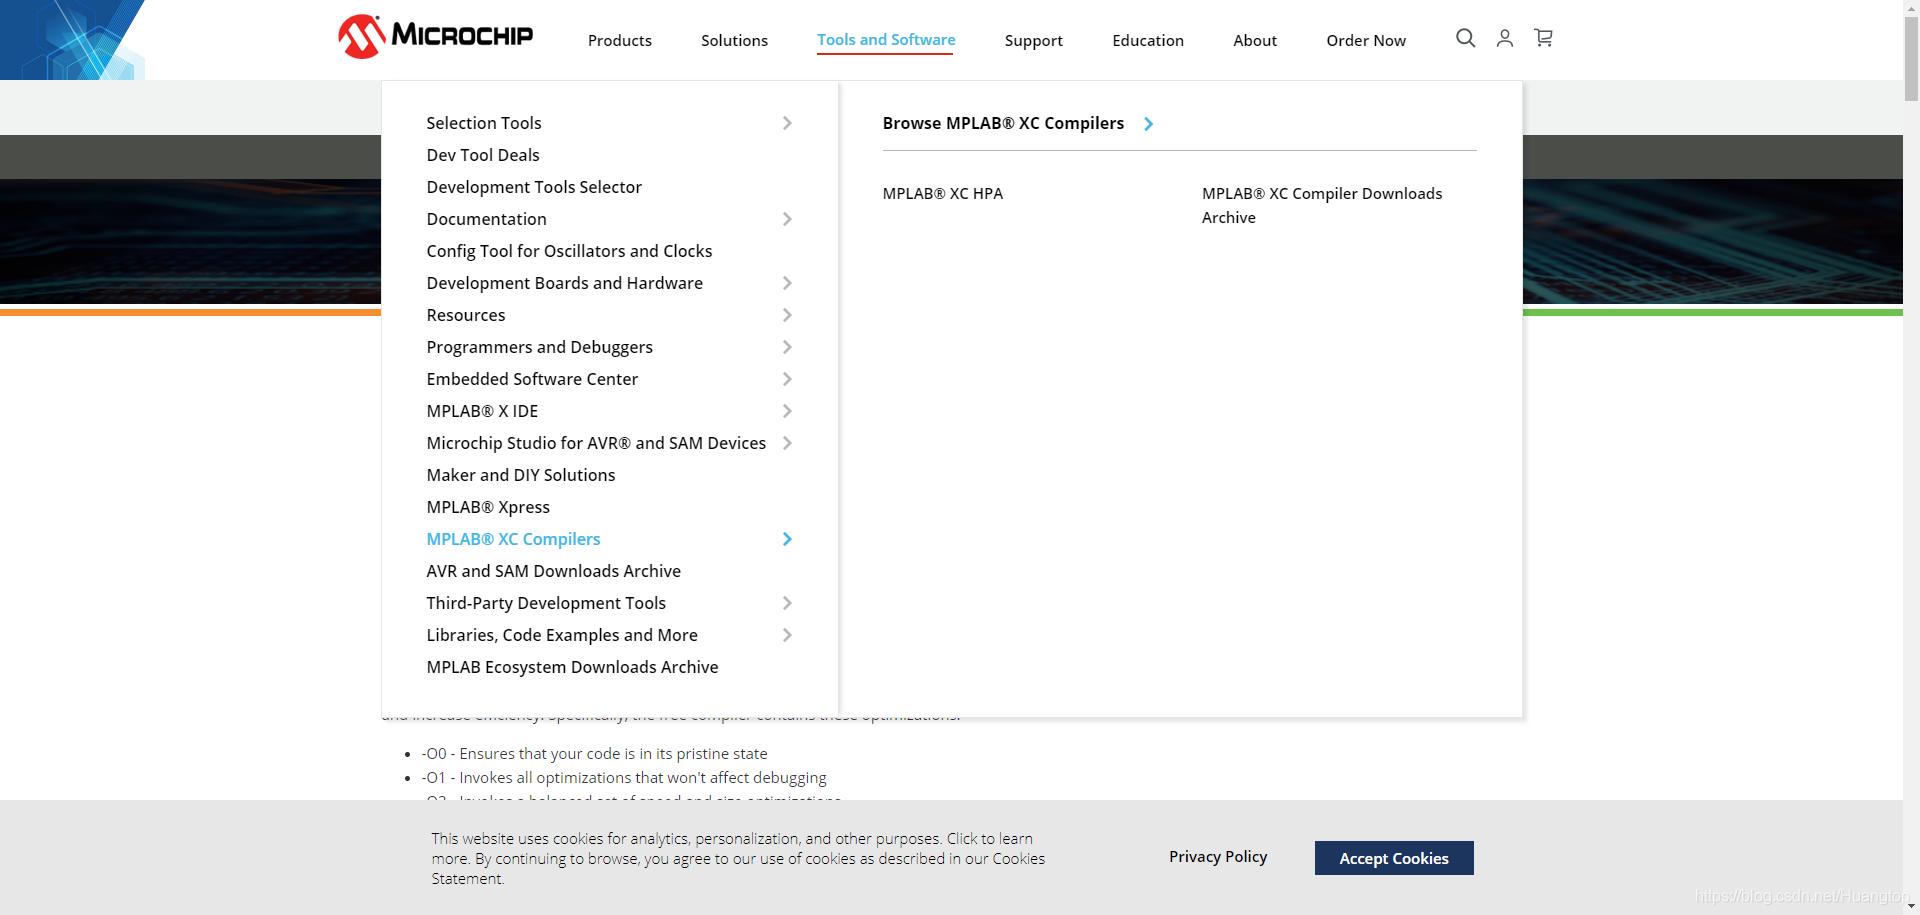This screenshot has height=915, width=1920.
Task: Open Maker and DIY Solutions
Action: (x=520, y=475)
